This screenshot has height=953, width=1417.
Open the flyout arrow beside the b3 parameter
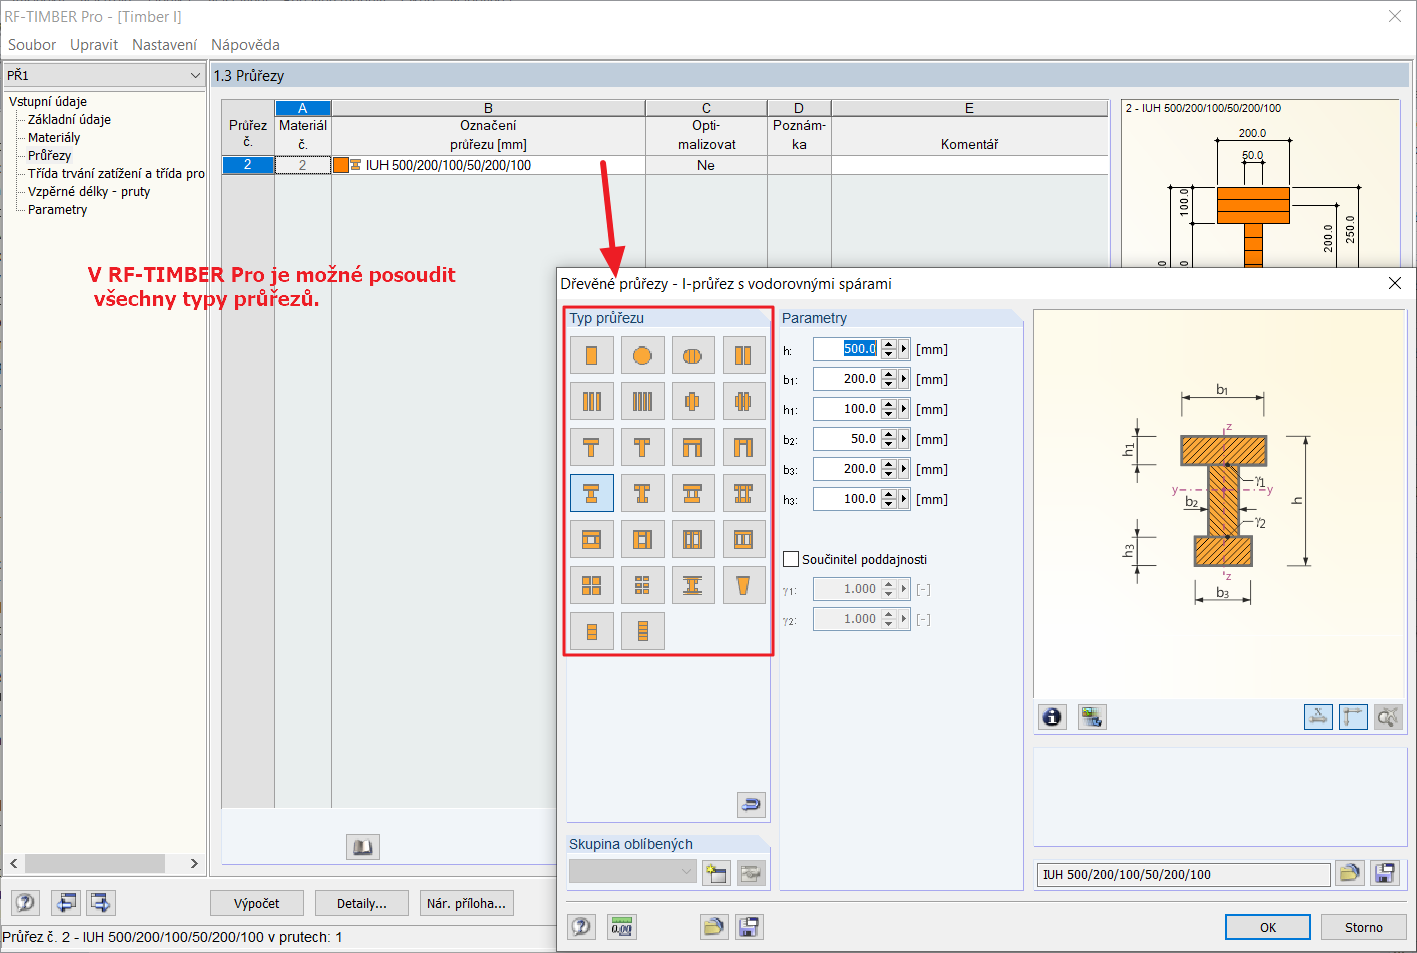pos(904,469)
